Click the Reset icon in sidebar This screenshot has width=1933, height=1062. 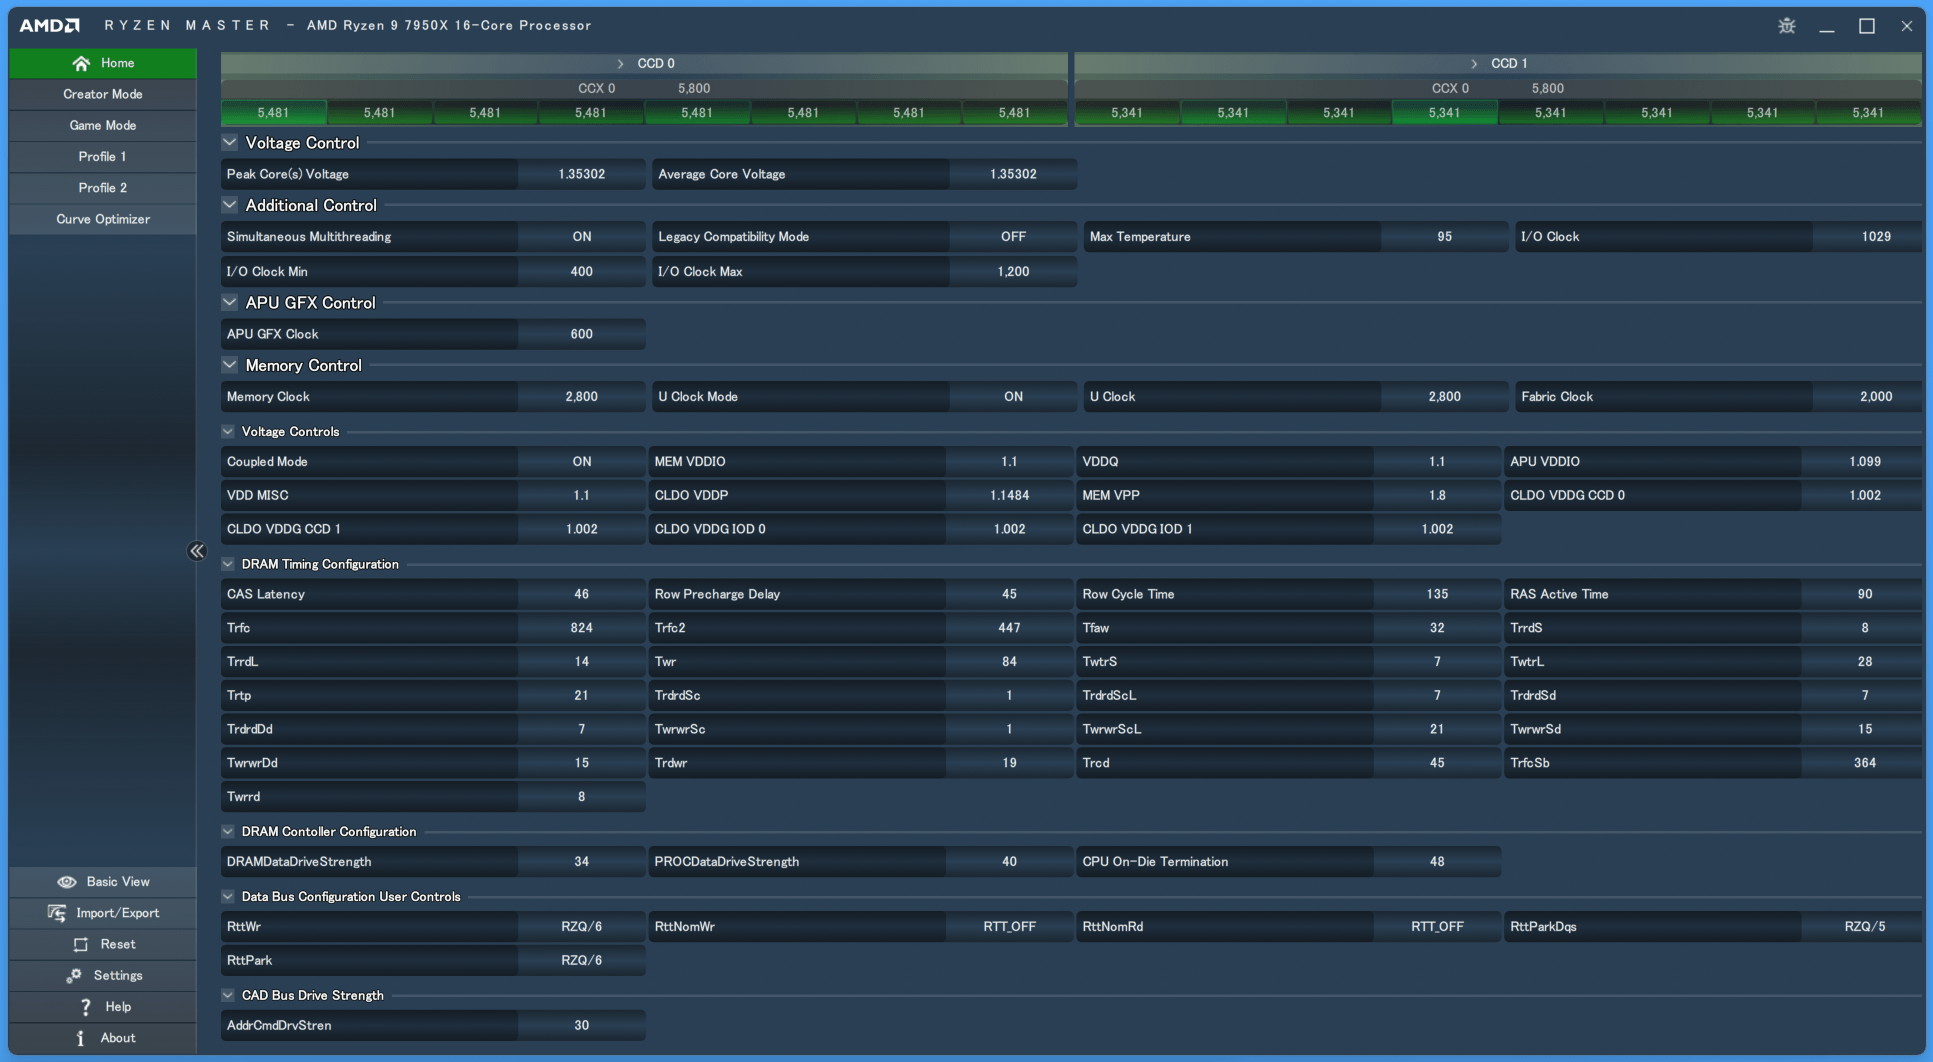coord(81,944)
